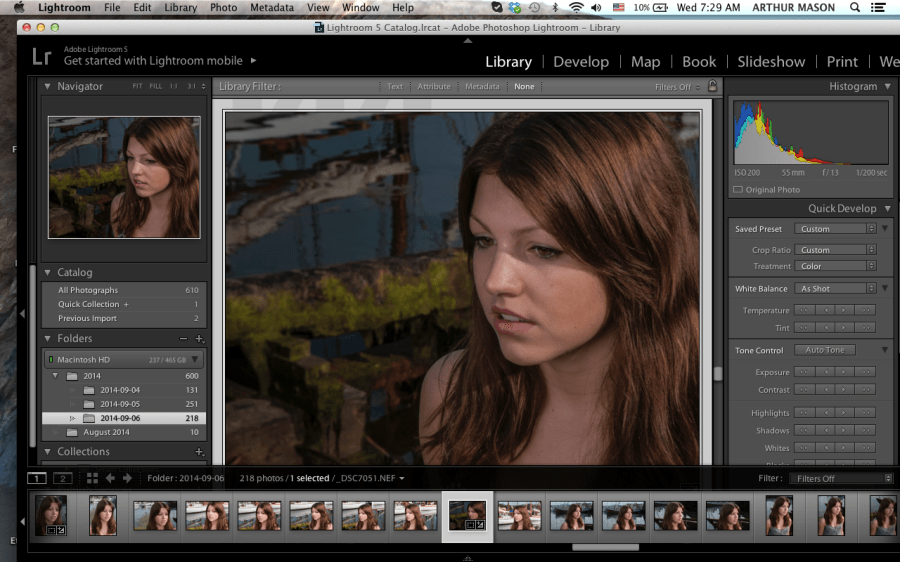900x562 pixels.
Task: Click the minus icon on Folders panel
Action: (183, 339)
